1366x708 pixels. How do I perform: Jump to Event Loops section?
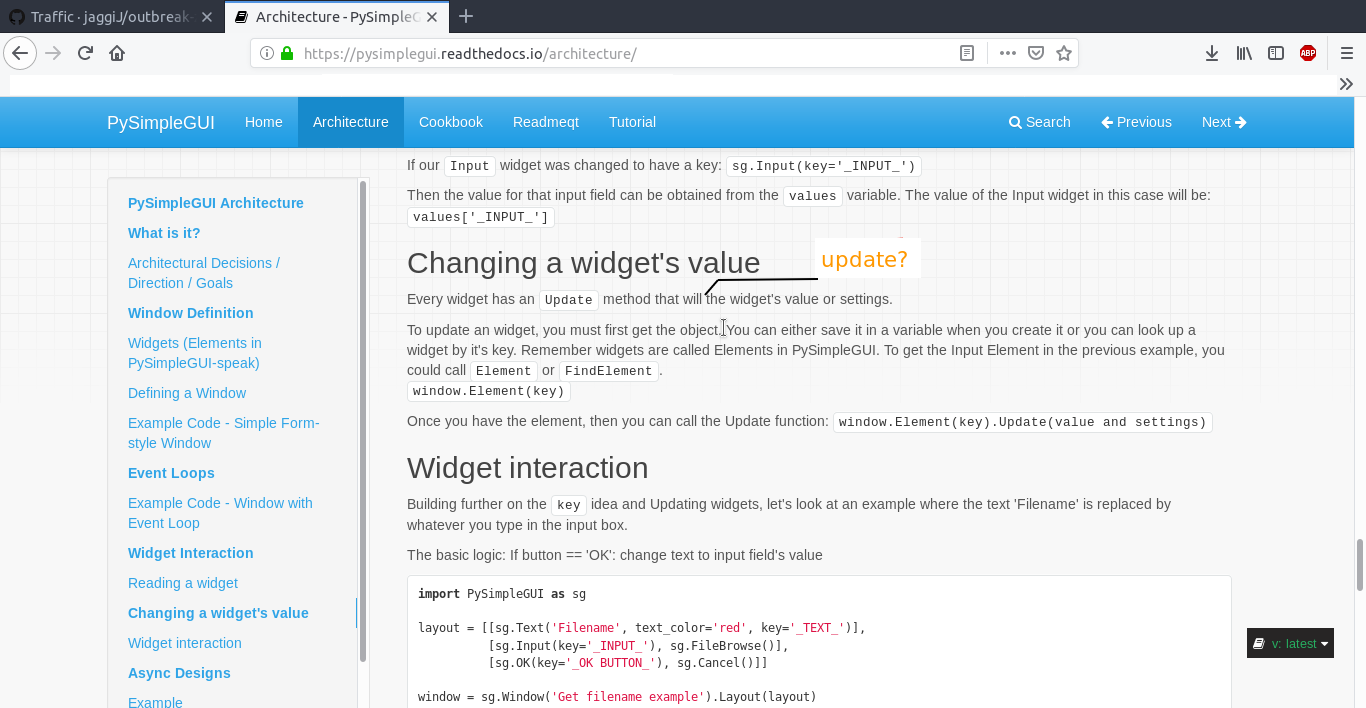pos(171,473)
